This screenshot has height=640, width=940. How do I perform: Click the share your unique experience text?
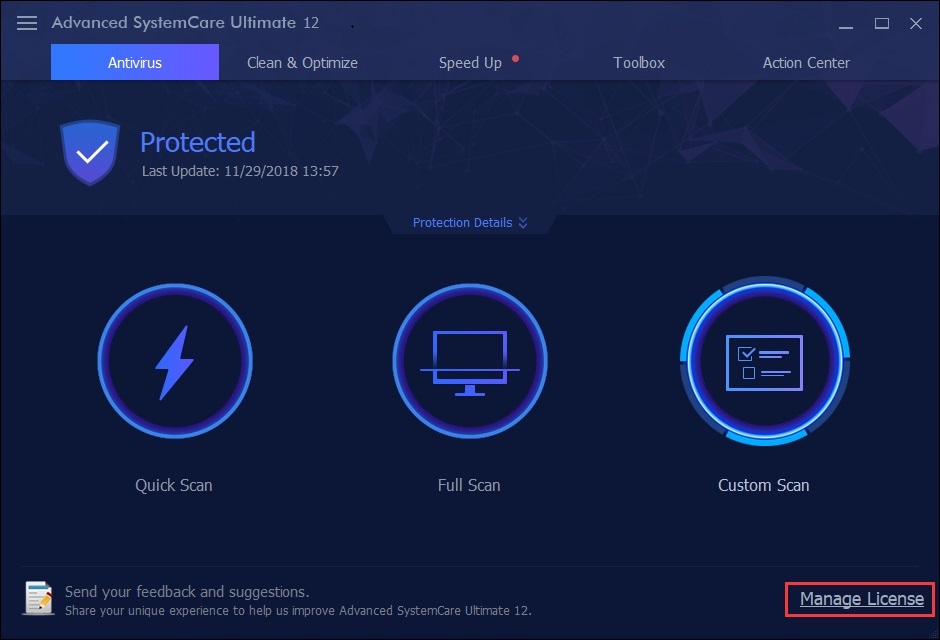[x=298, y=611]
